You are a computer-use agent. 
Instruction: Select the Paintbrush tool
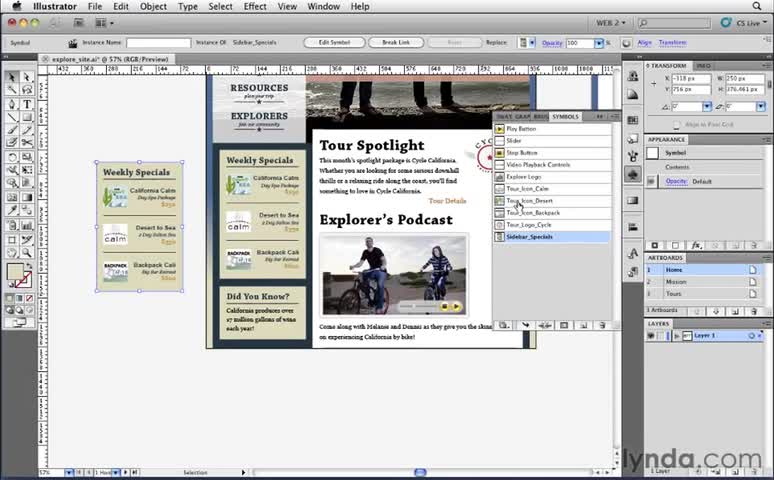(12, 130)
